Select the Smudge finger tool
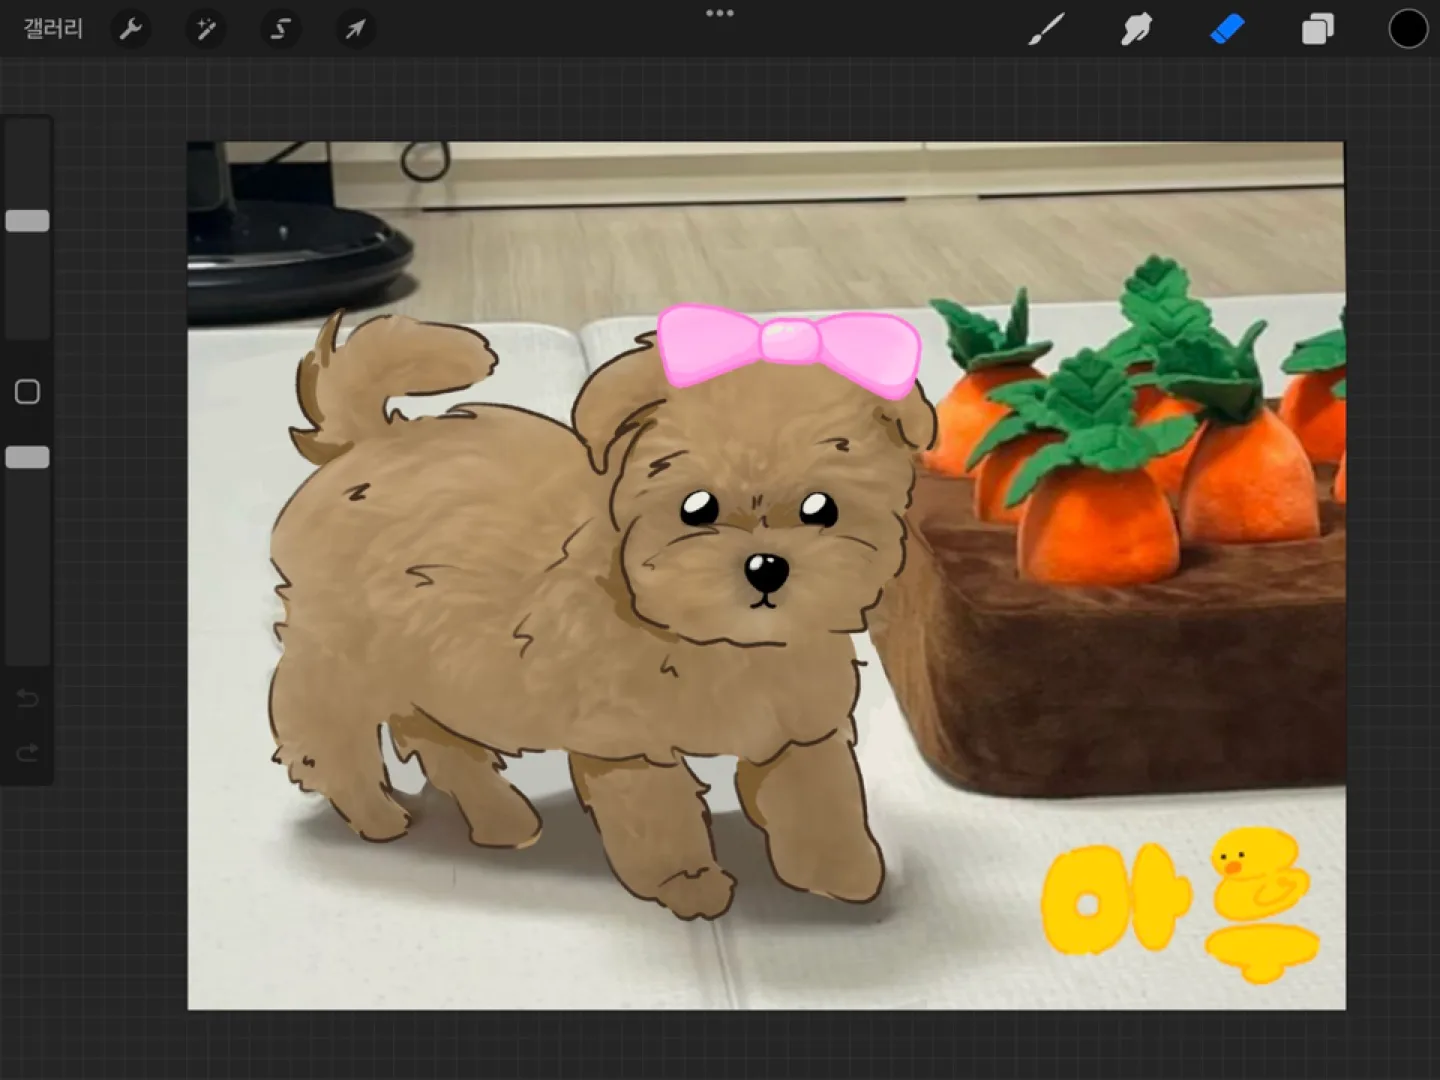 1136,29
